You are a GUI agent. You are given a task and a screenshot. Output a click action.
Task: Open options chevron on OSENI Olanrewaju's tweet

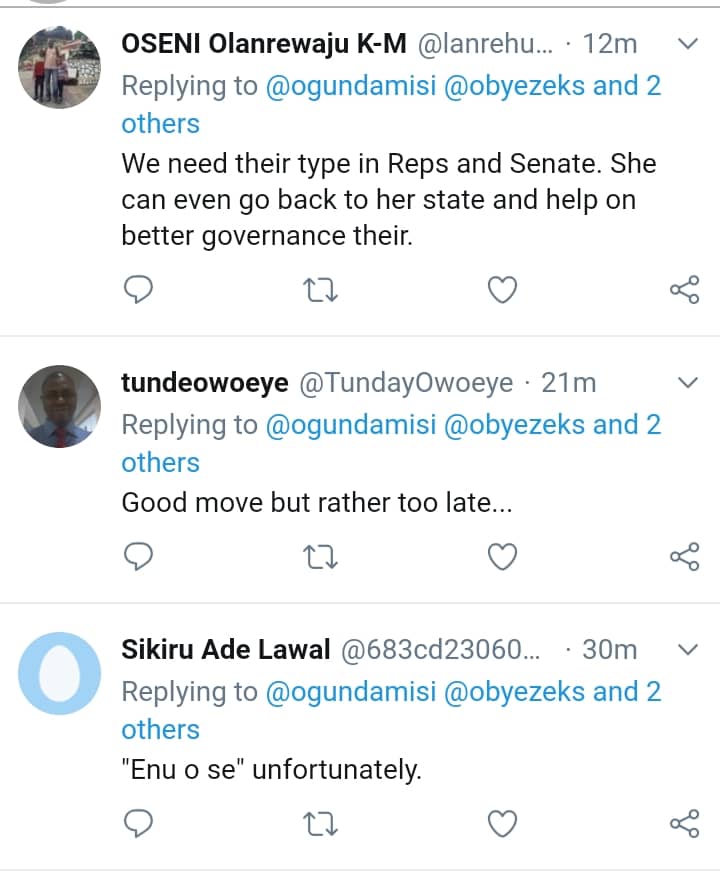pyautogui.click(x=688, y=44)
